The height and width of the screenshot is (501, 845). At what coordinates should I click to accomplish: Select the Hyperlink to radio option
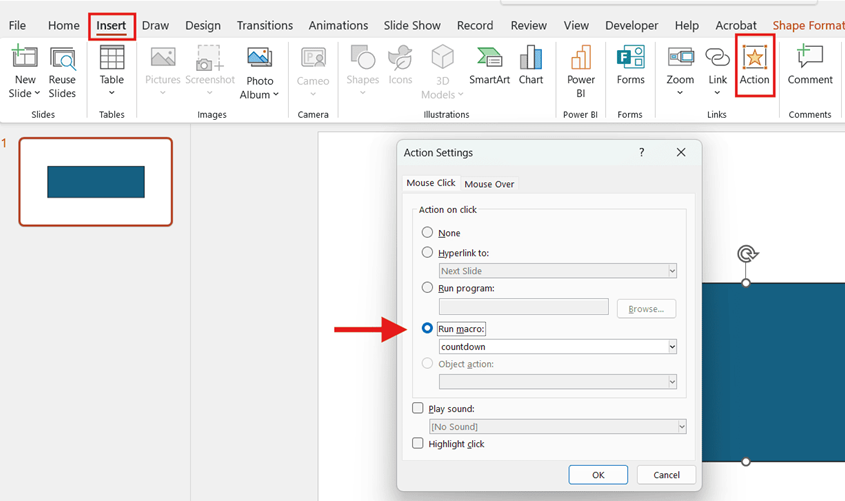pos(428,253)
